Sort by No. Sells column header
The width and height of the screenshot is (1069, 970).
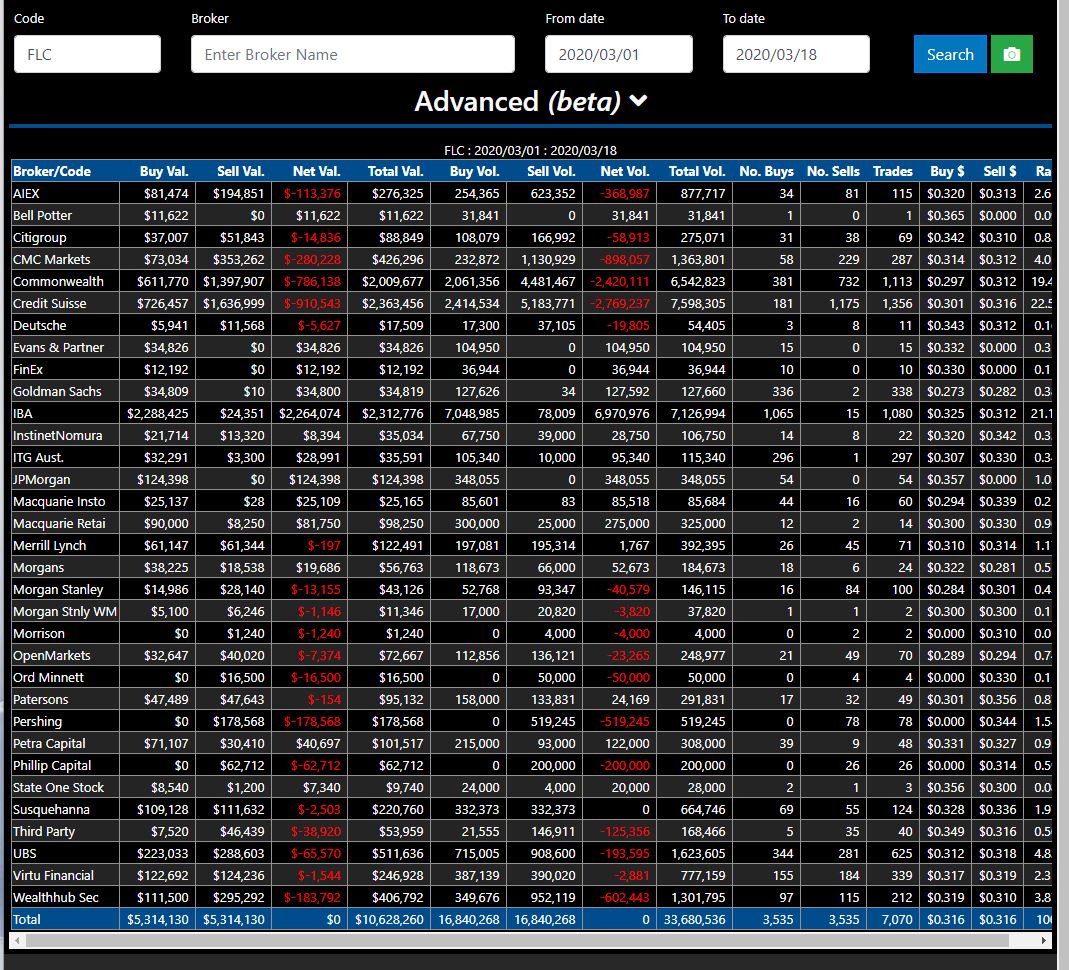pyautogui.click(x=833, y=171)
